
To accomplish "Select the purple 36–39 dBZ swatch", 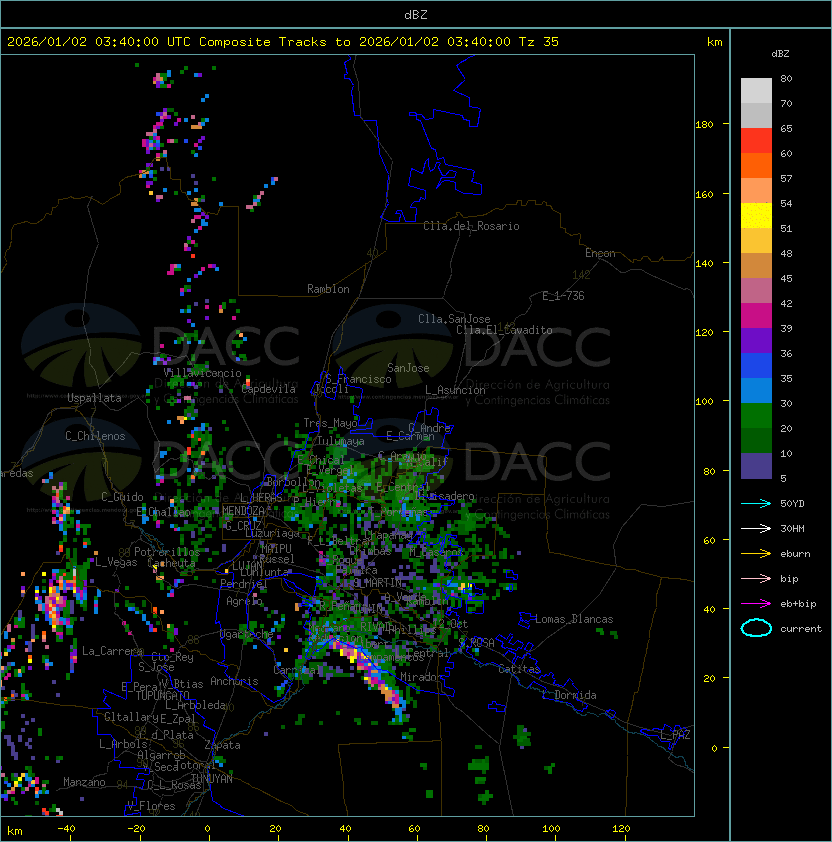I will pyautogui.click(x=756, y=340).
